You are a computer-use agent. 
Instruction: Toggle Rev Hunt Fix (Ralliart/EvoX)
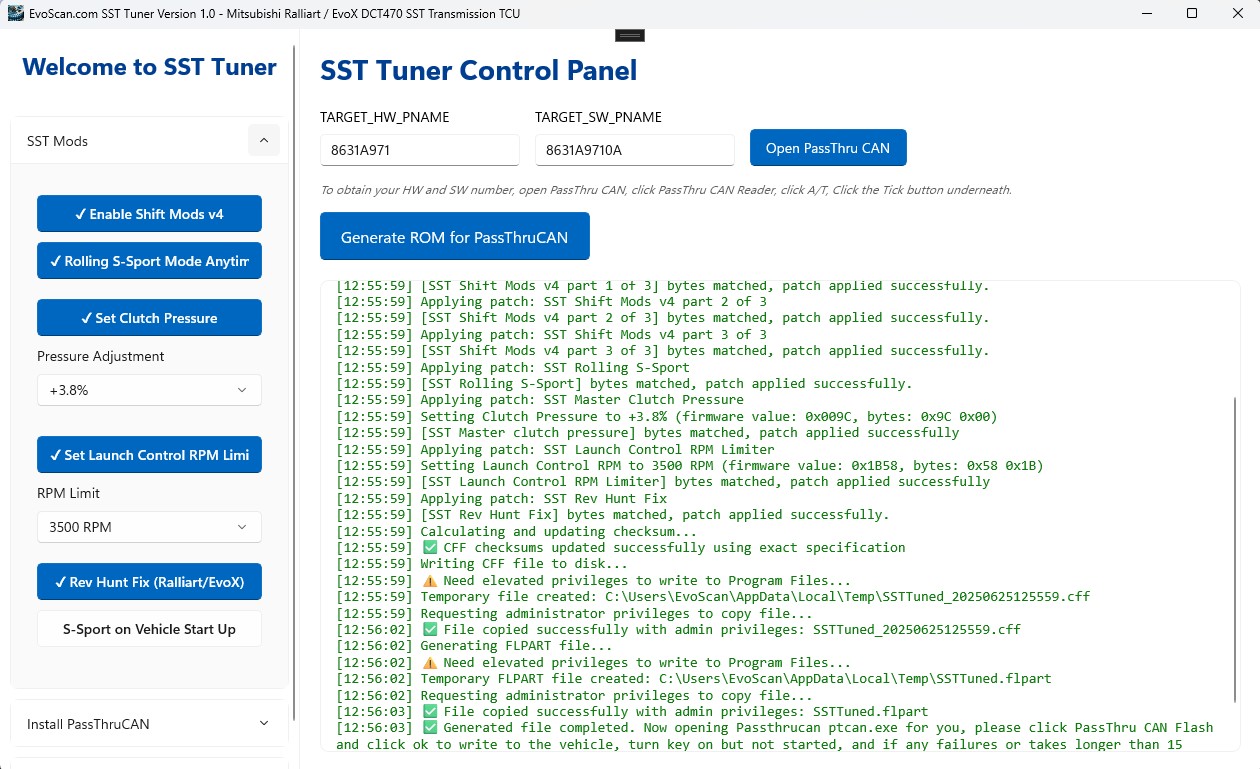tap(149, 582)
